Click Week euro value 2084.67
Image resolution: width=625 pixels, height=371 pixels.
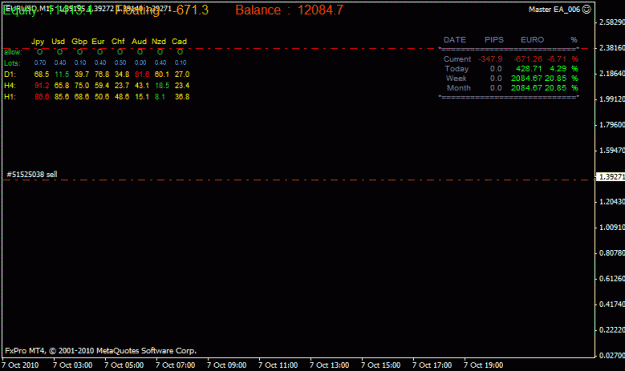[x=527, y=79]
